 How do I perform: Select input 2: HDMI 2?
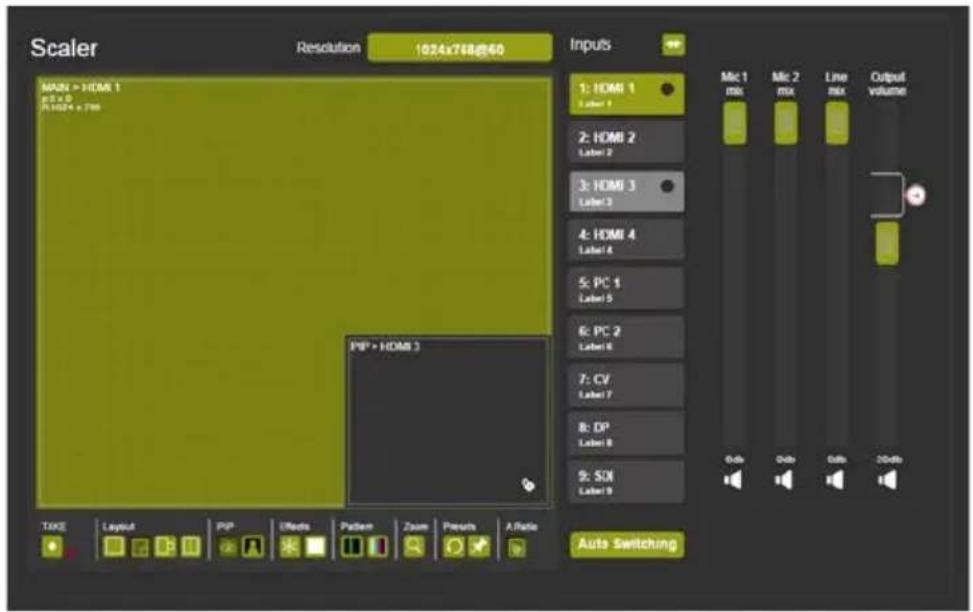pos(627,143)
